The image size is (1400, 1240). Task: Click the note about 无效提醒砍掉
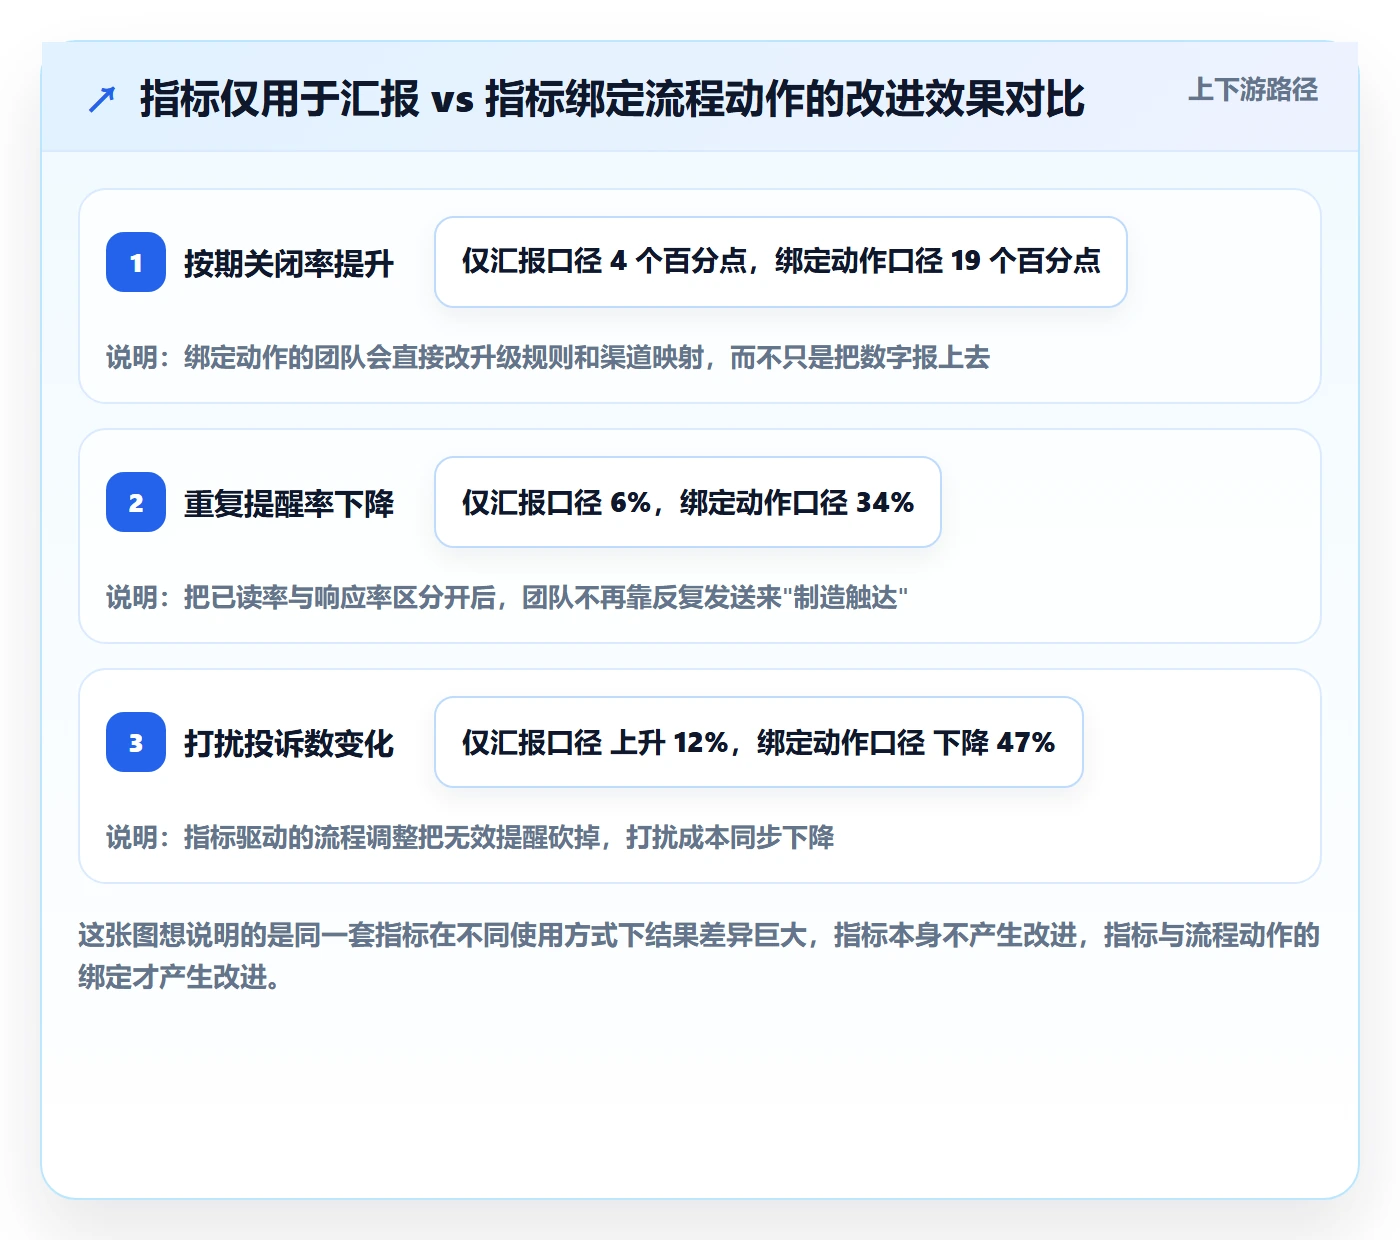[470, 837]
